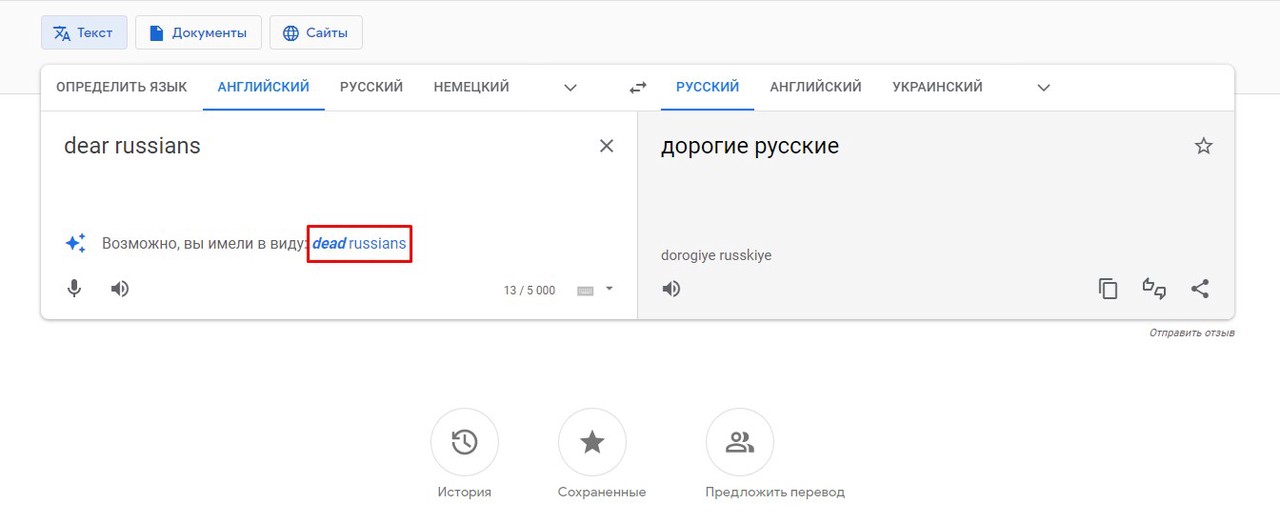Viewport: 1280px width, 524px height.
Task: Select АНГЛИЙСКИЙ as target language
Action: point(815,87)
